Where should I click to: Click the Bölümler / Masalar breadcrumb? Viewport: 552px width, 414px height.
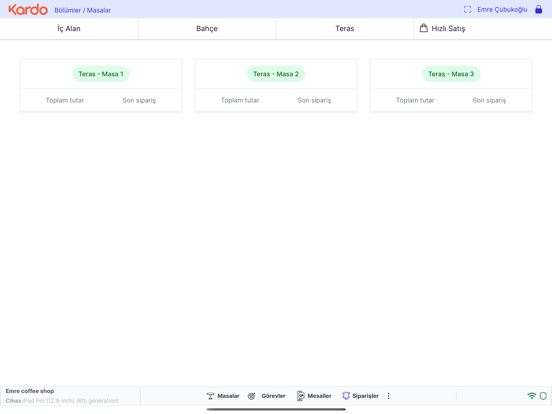click(82, 10)
